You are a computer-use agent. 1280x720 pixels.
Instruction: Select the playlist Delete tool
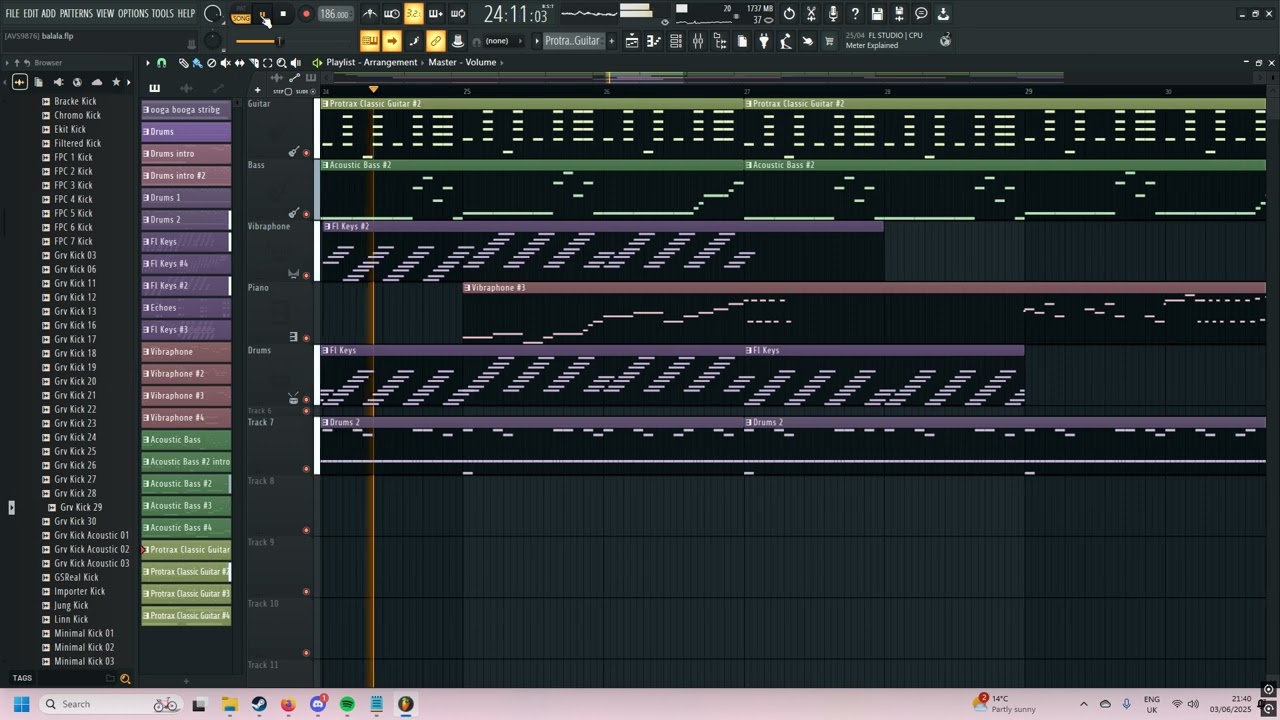pos(211,63)
